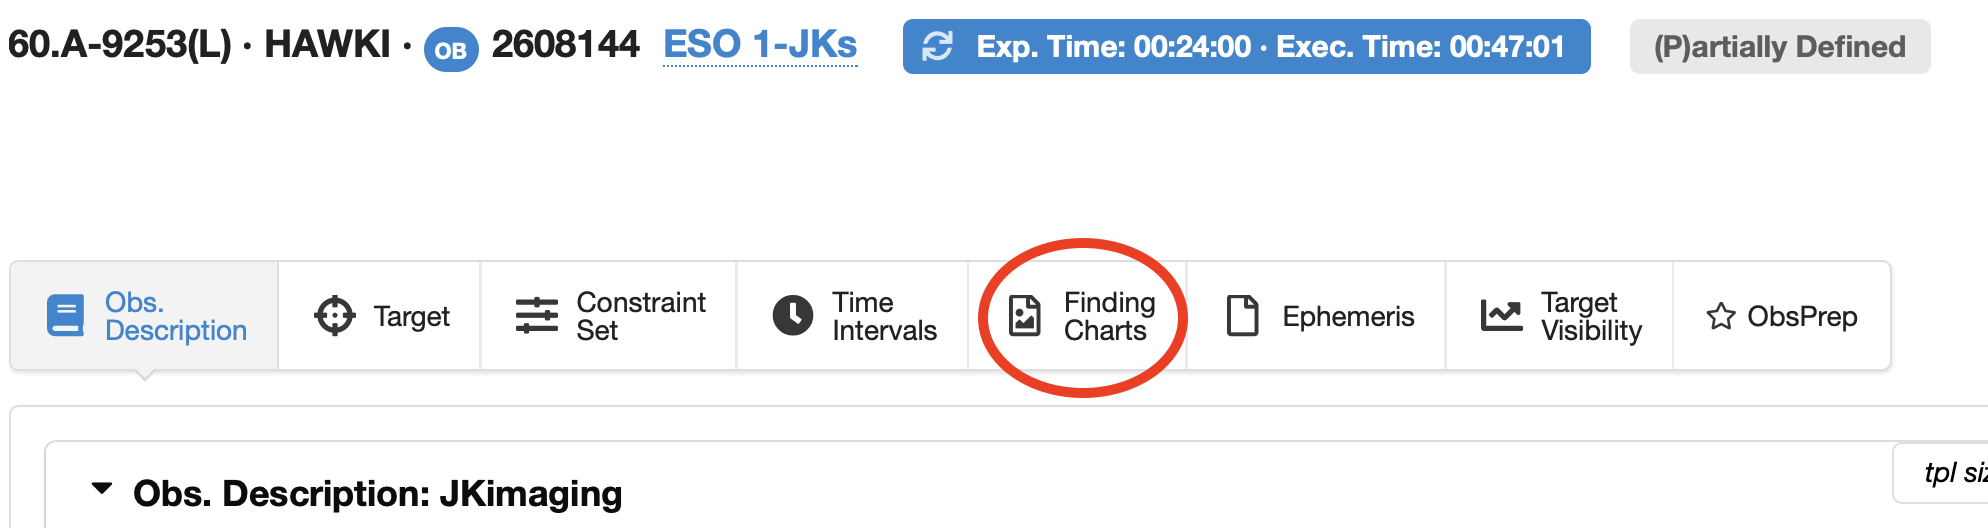Click the Finding Charts image-file icon
This screenshot has width=1988, height=528.
click(x=1025, y=316)
